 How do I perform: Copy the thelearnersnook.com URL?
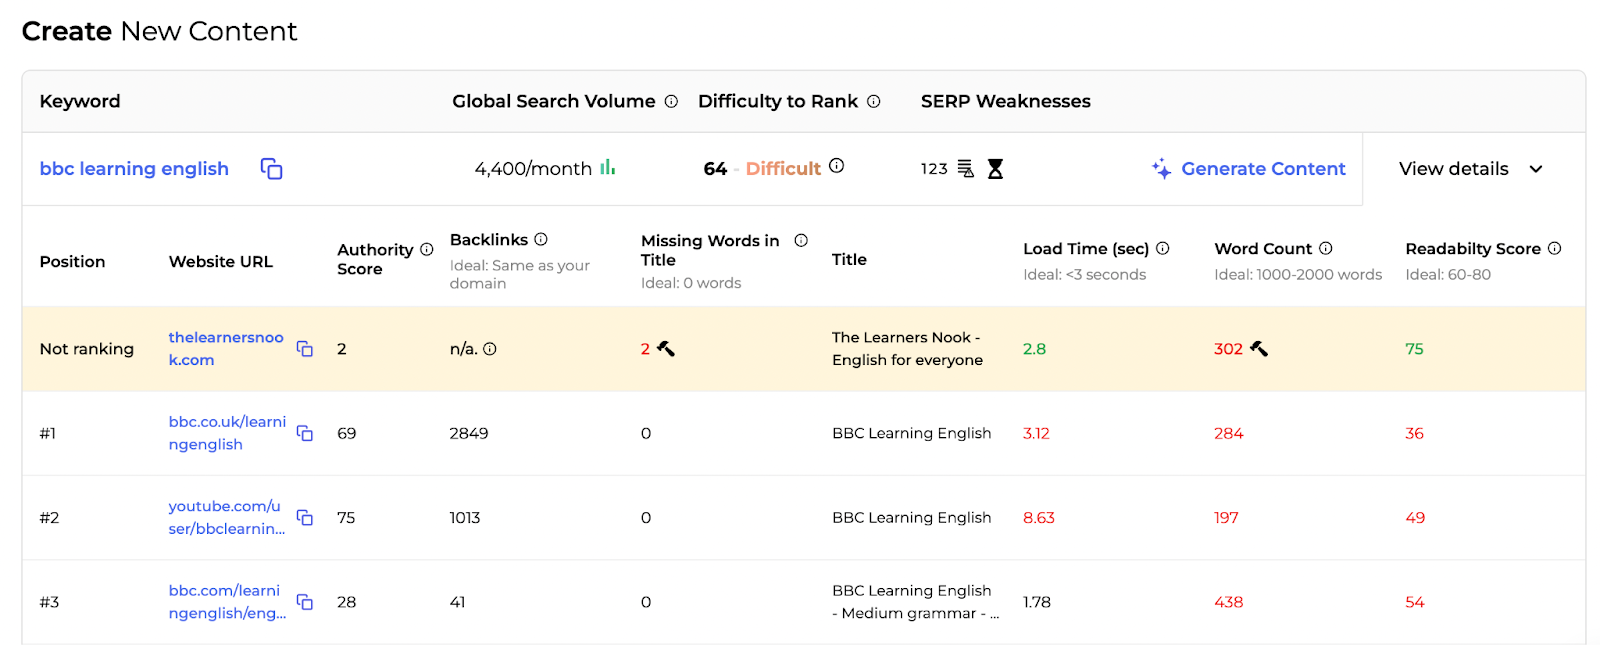click(x=305, y=349)
